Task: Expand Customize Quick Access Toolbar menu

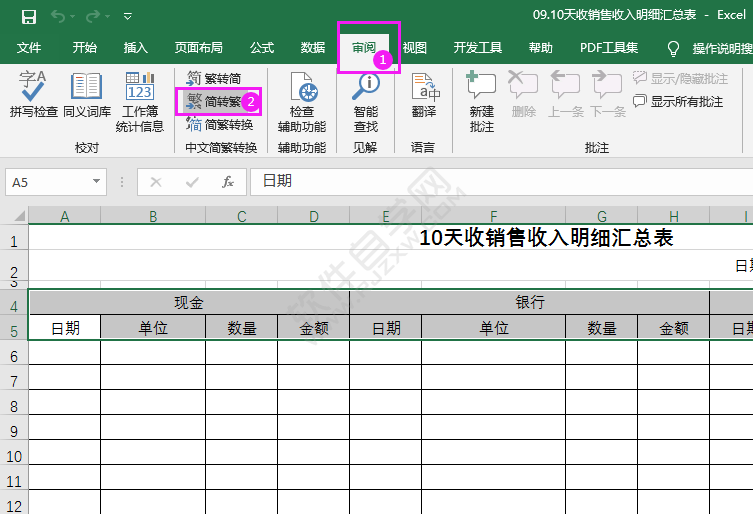Action: pyautogui.click(x=128, y=17)
